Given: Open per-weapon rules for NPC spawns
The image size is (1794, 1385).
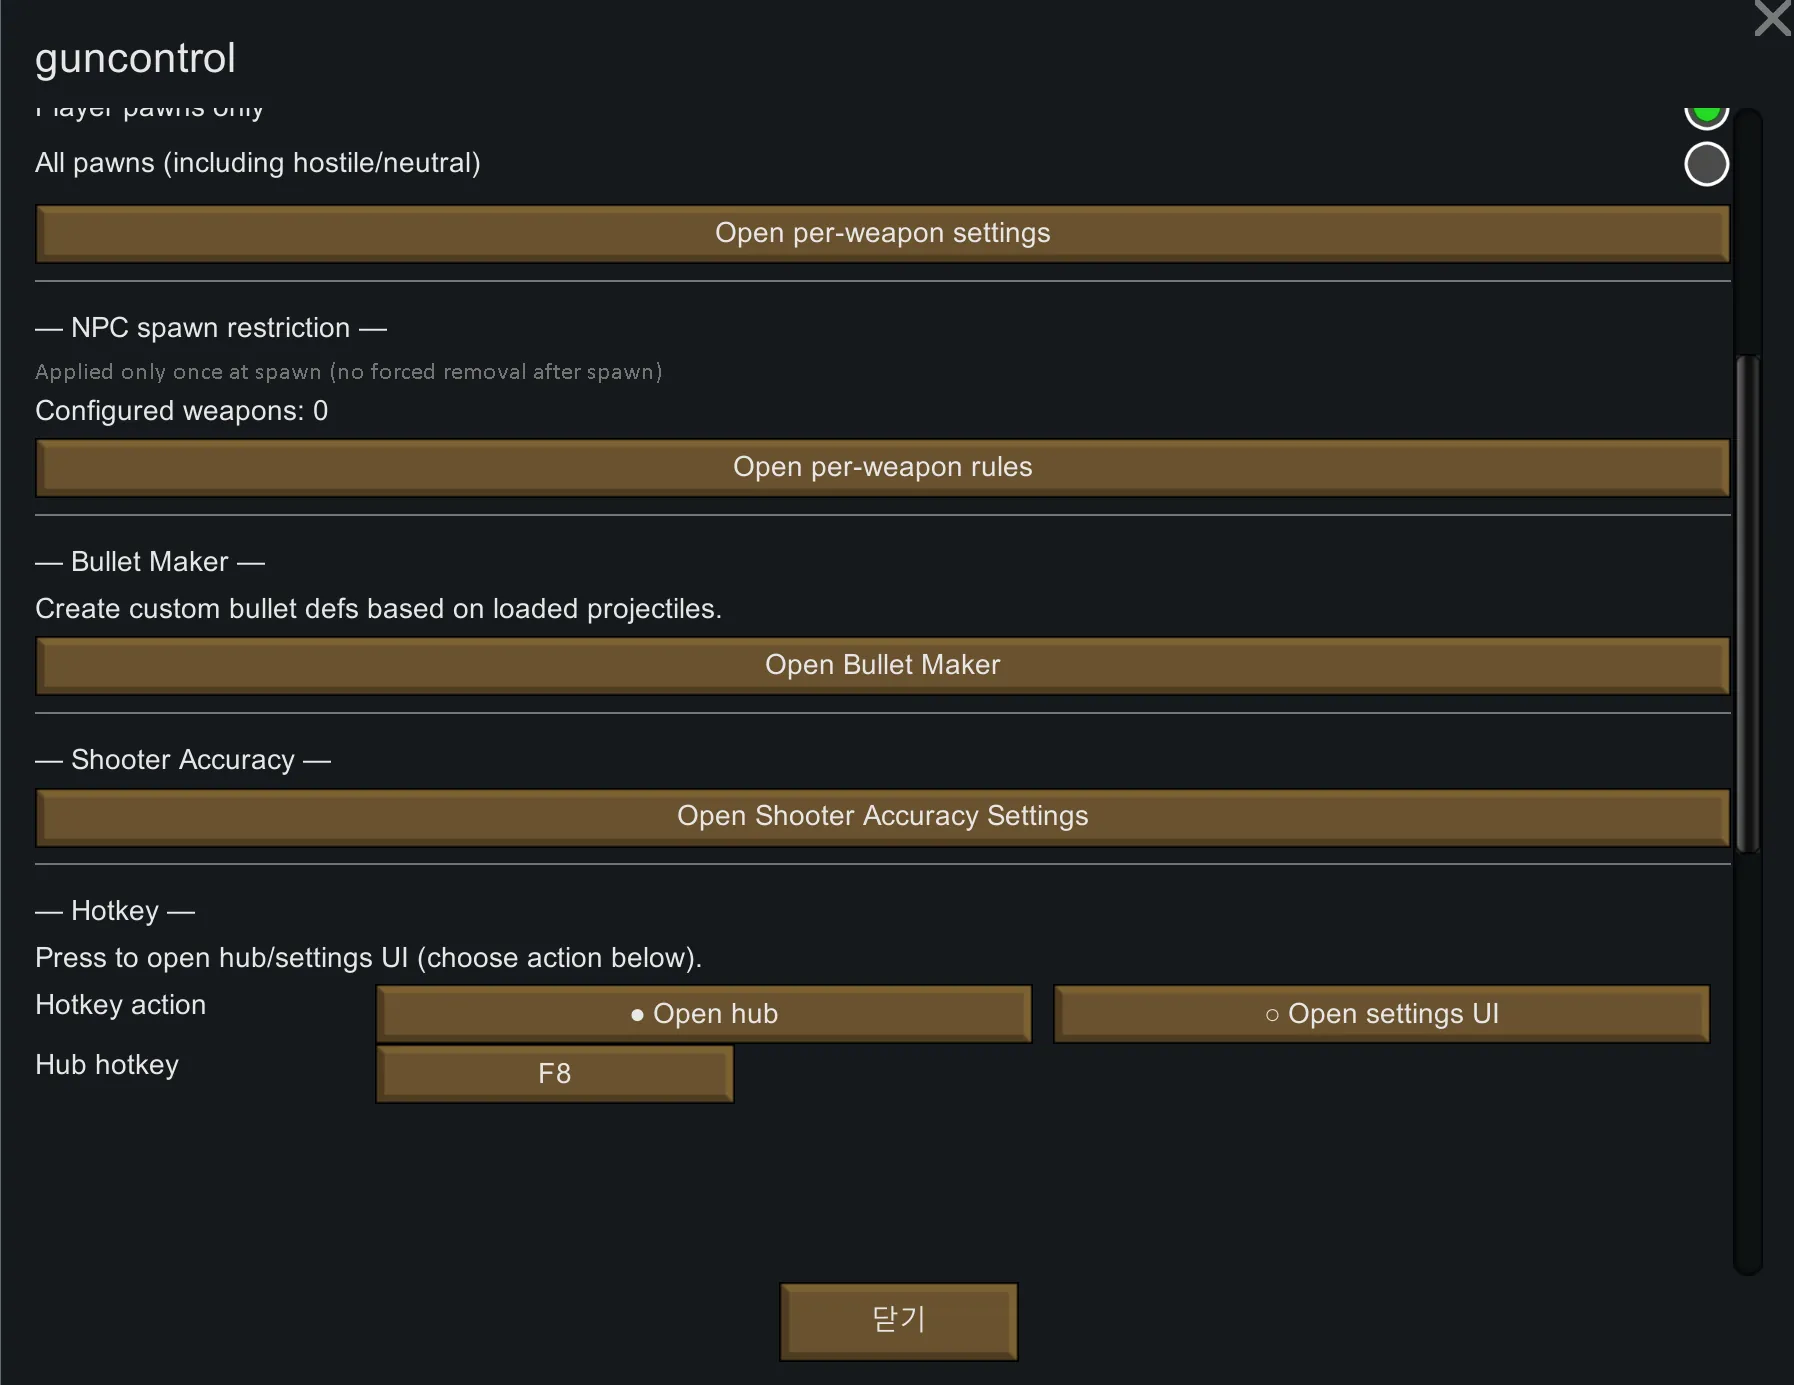Looking at the screenshot, I should pyautogui.click(x=882, y=467).
